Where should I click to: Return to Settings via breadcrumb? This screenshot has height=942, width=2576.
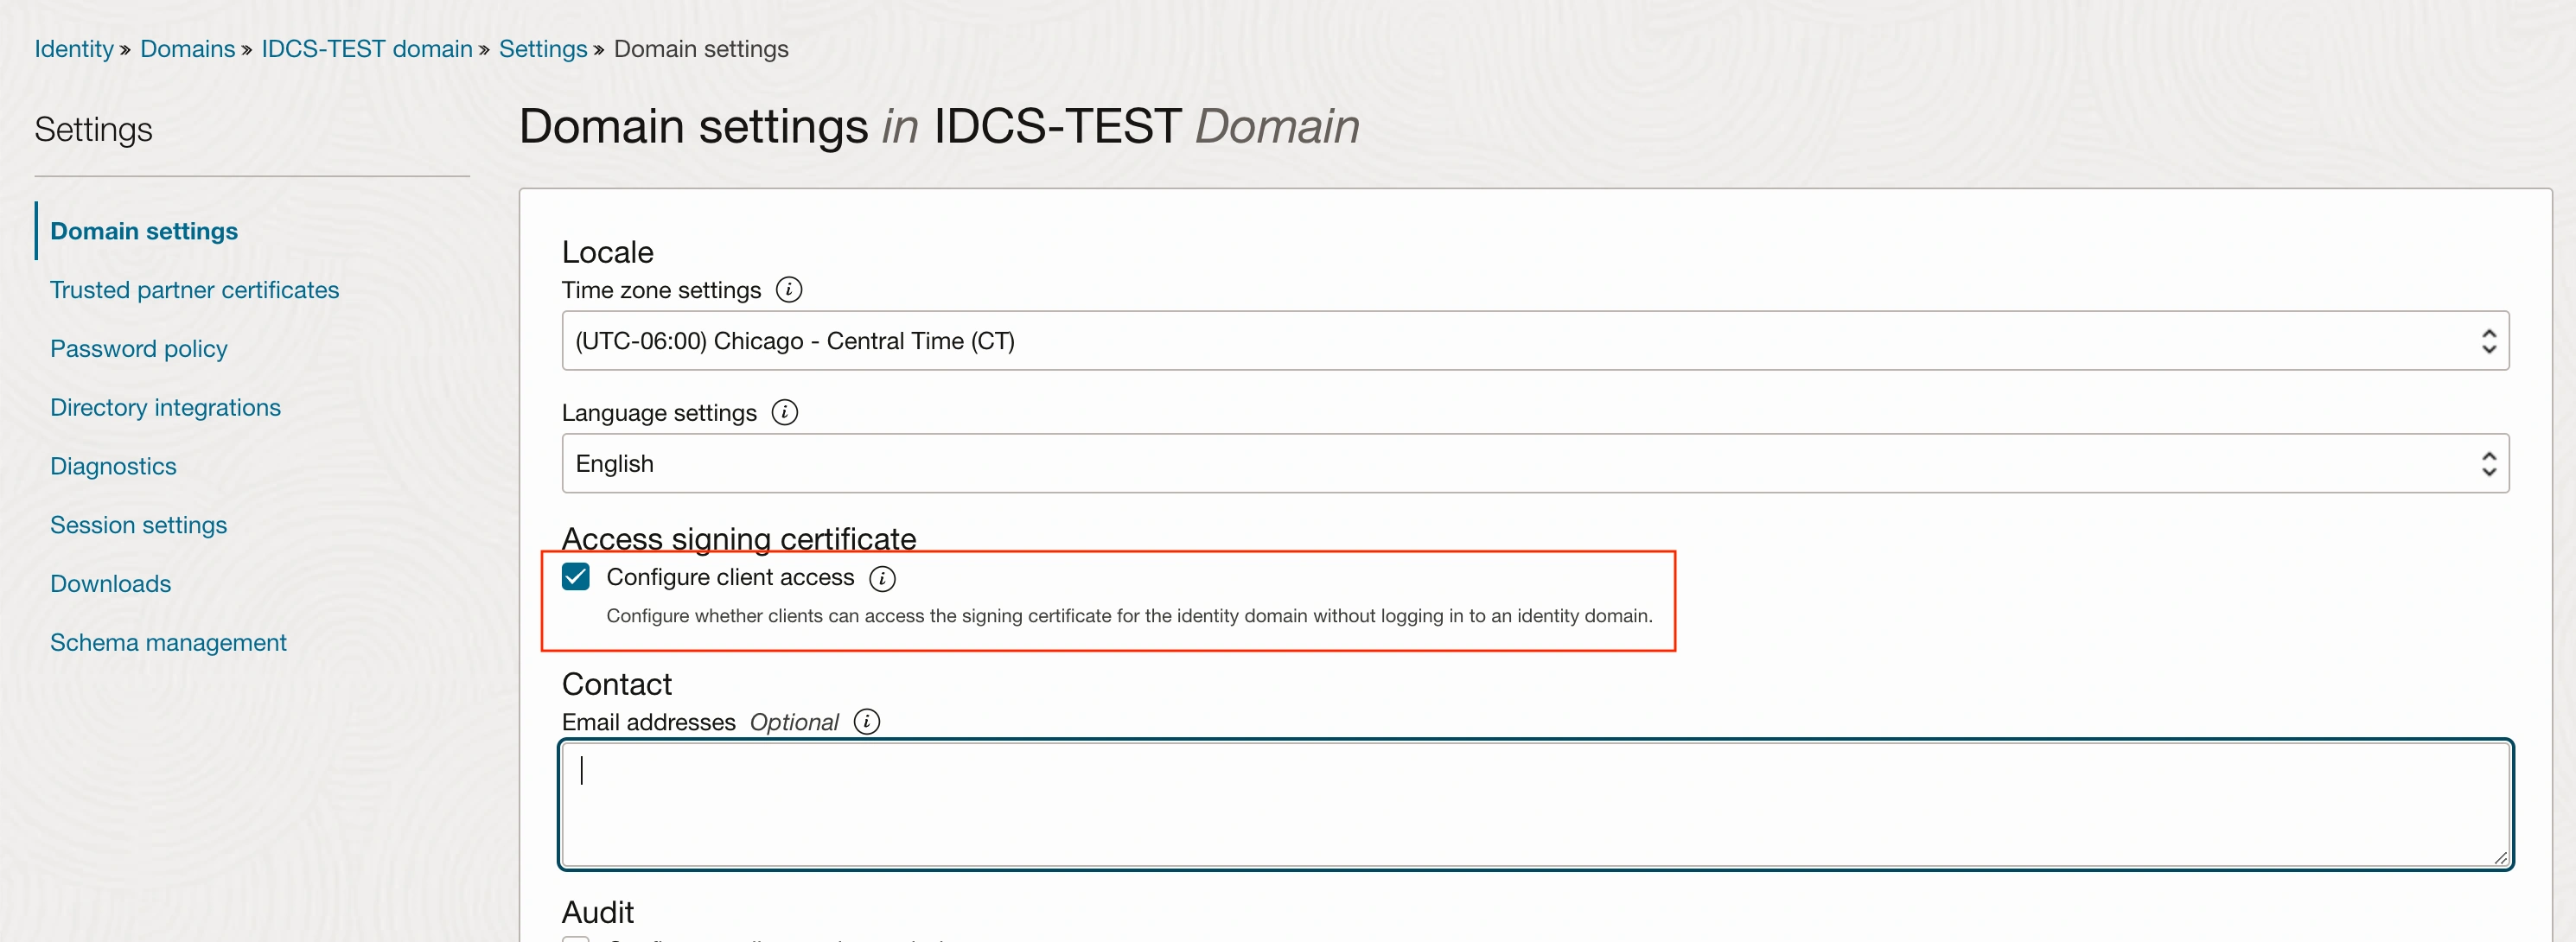(x=542, y=48)
